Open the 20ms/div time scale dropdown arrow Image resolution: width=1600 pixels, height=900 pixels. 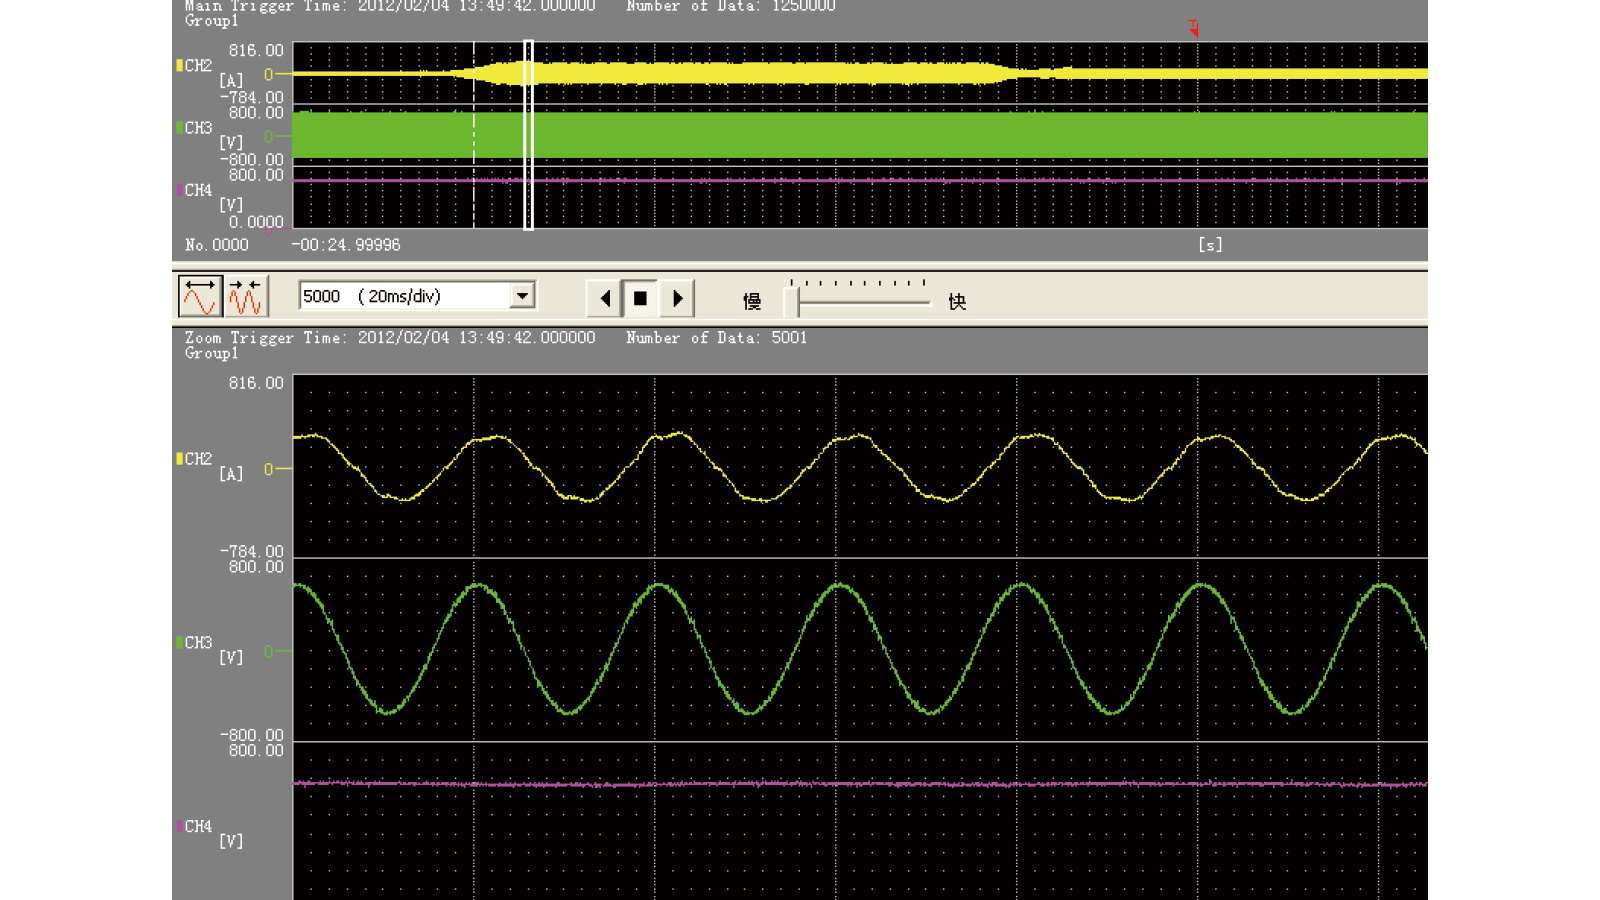click(522, 296)
